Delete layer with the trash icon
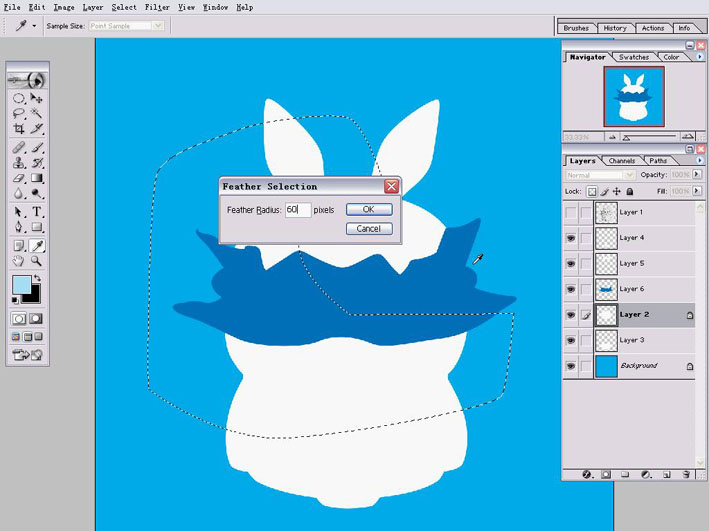This screenshot has width=709, height=531. [x=686, y=474]
